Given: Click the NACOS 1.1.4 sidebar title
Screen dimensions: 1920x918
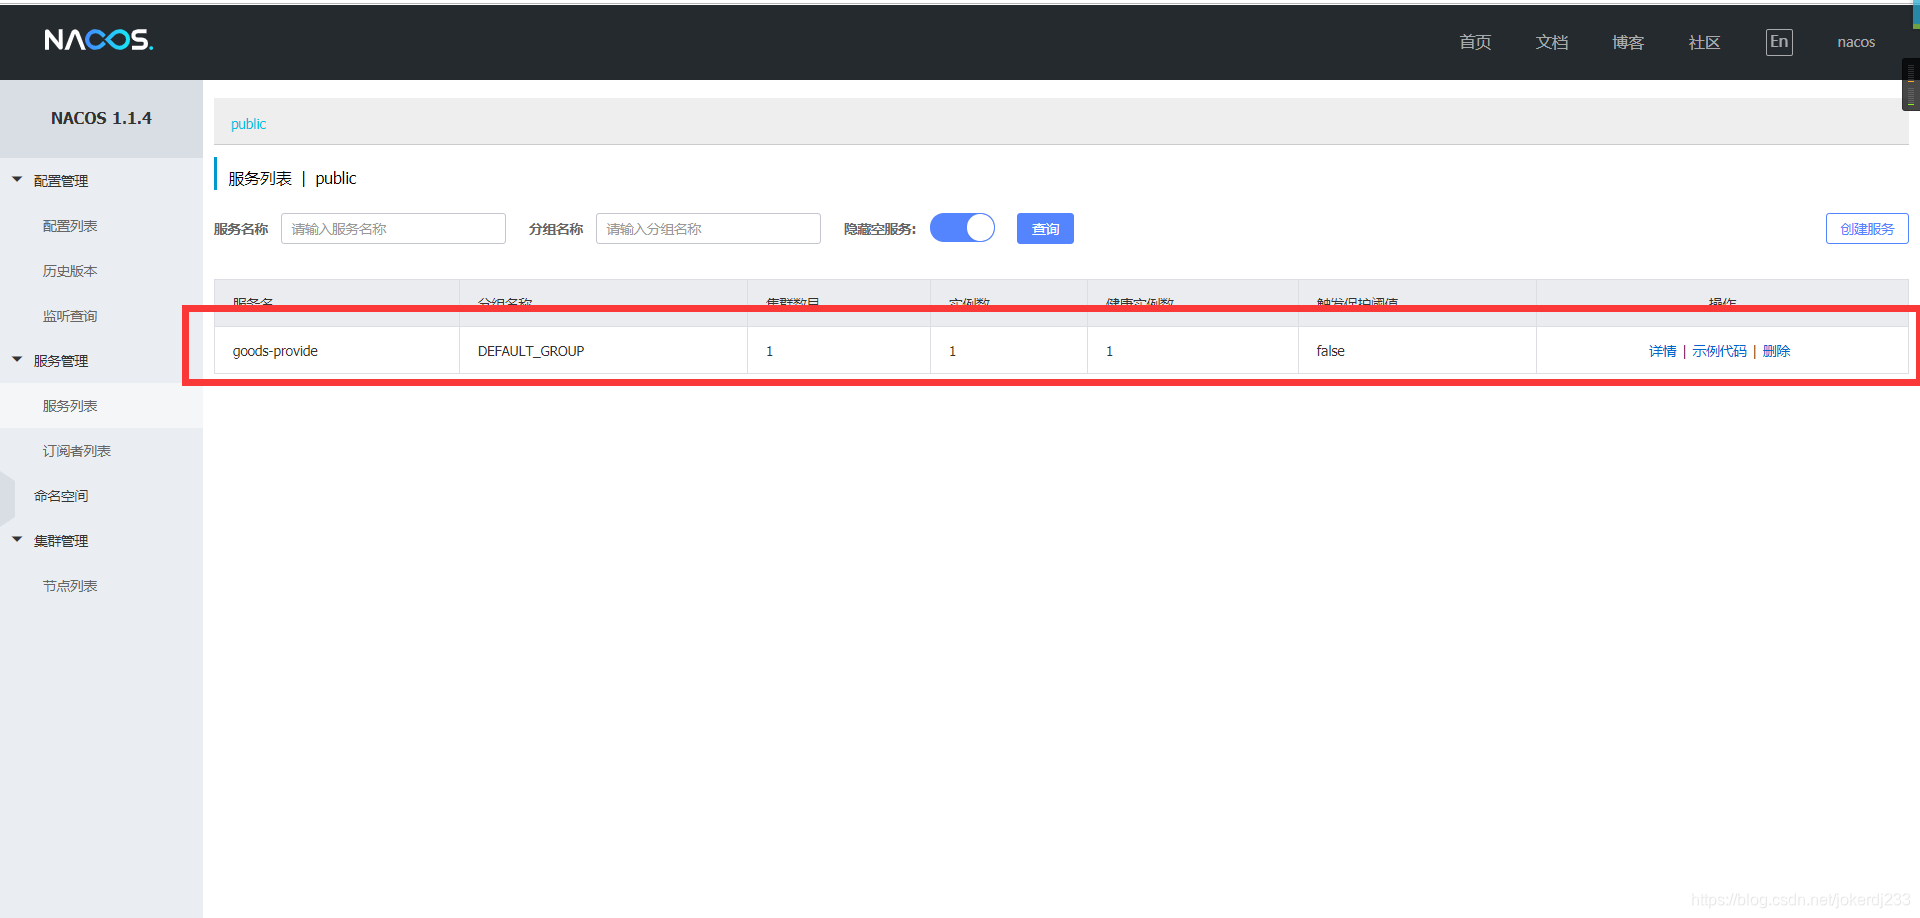Looking at the screenshot, I should point(101,118).
